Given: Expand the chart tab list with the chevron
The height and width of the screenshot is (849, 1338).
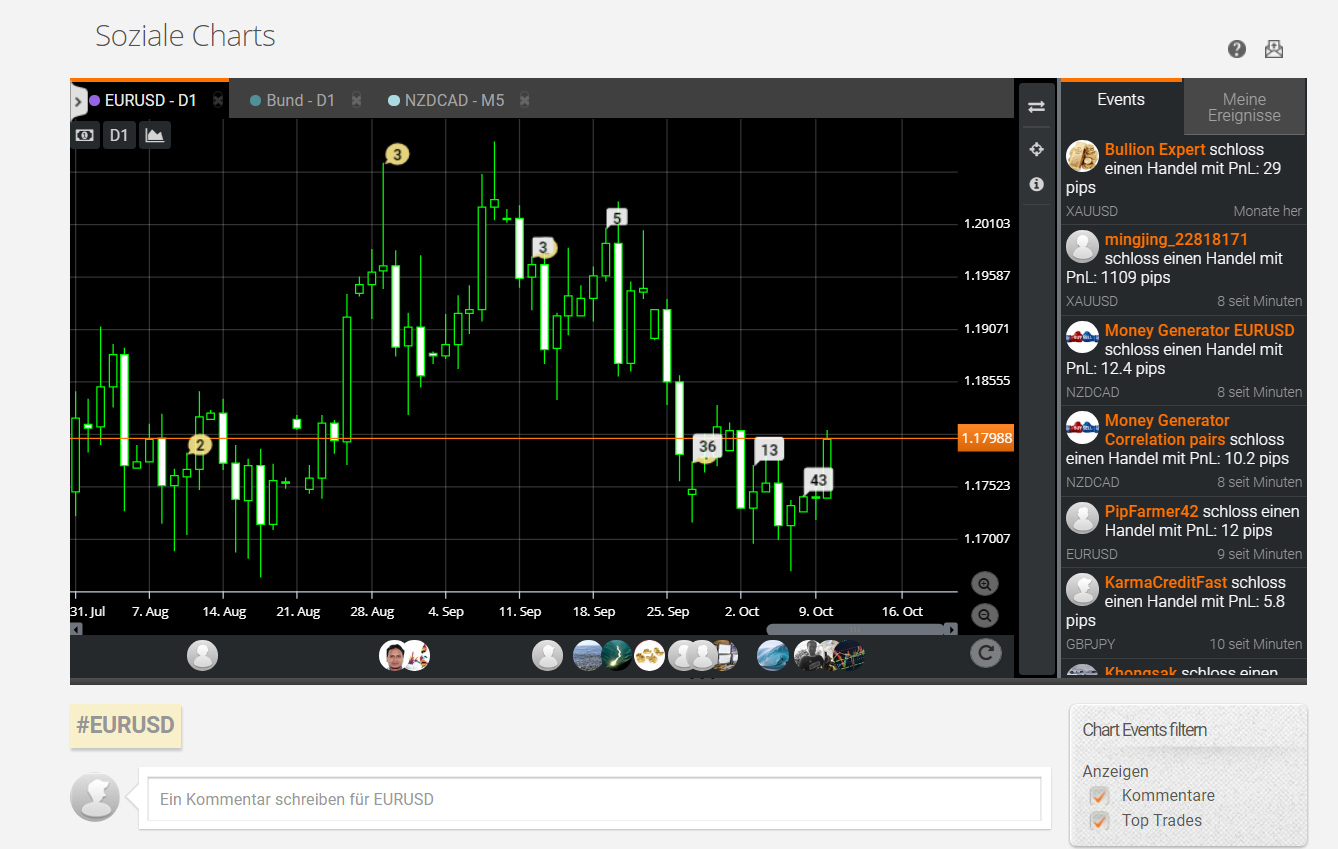Looking at the screenshot, I should click(77, 101).
